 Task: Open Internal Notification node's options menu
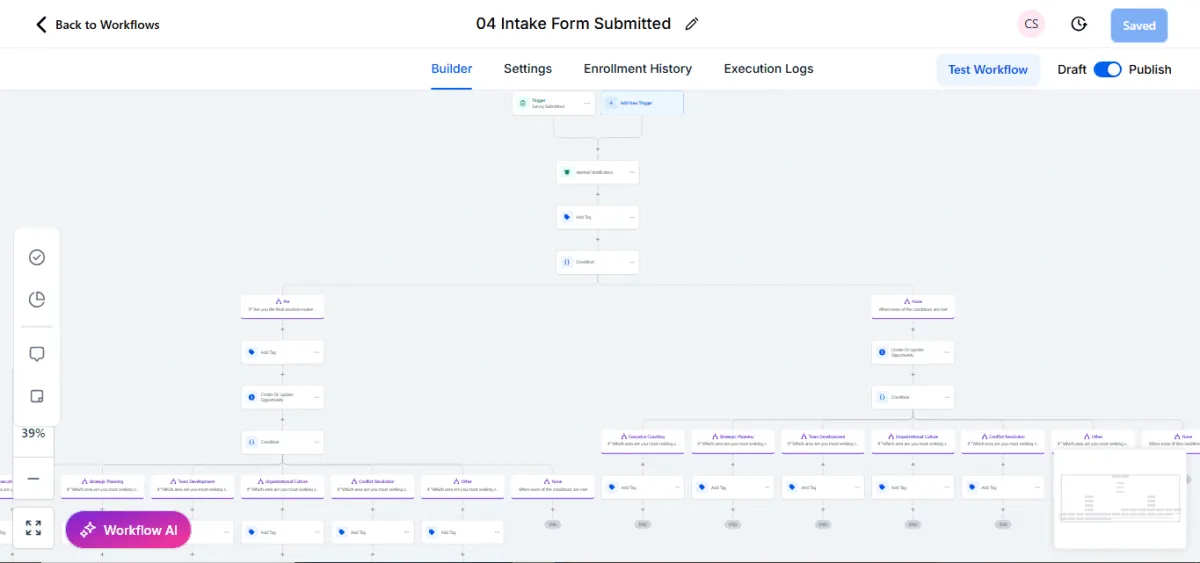click(x=631, y=172)
